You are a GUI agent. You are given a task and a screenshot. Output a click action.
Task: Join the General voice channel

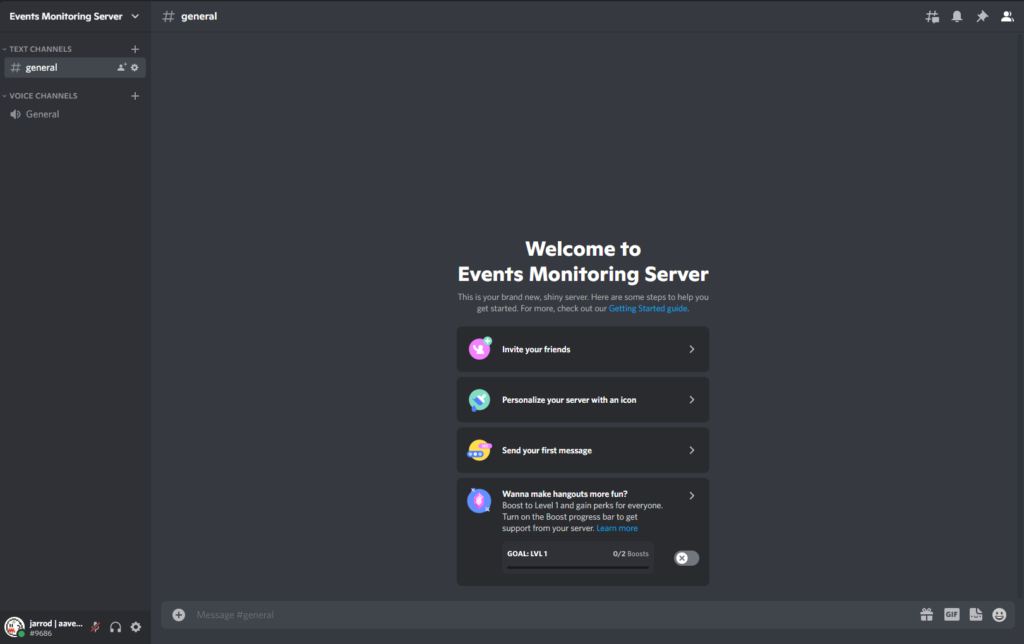tap(42, 114)
